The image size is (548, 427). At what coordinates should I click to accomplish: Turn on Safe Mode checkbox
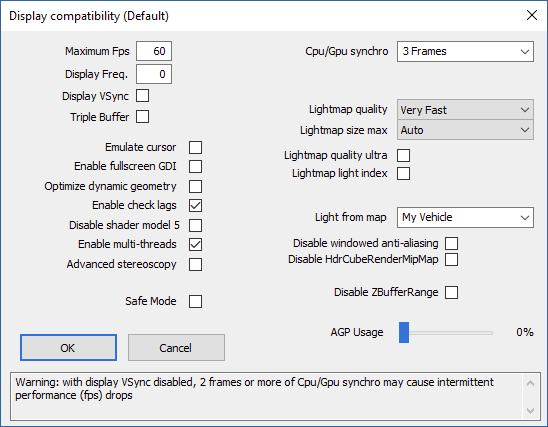[x=195, y=301]
